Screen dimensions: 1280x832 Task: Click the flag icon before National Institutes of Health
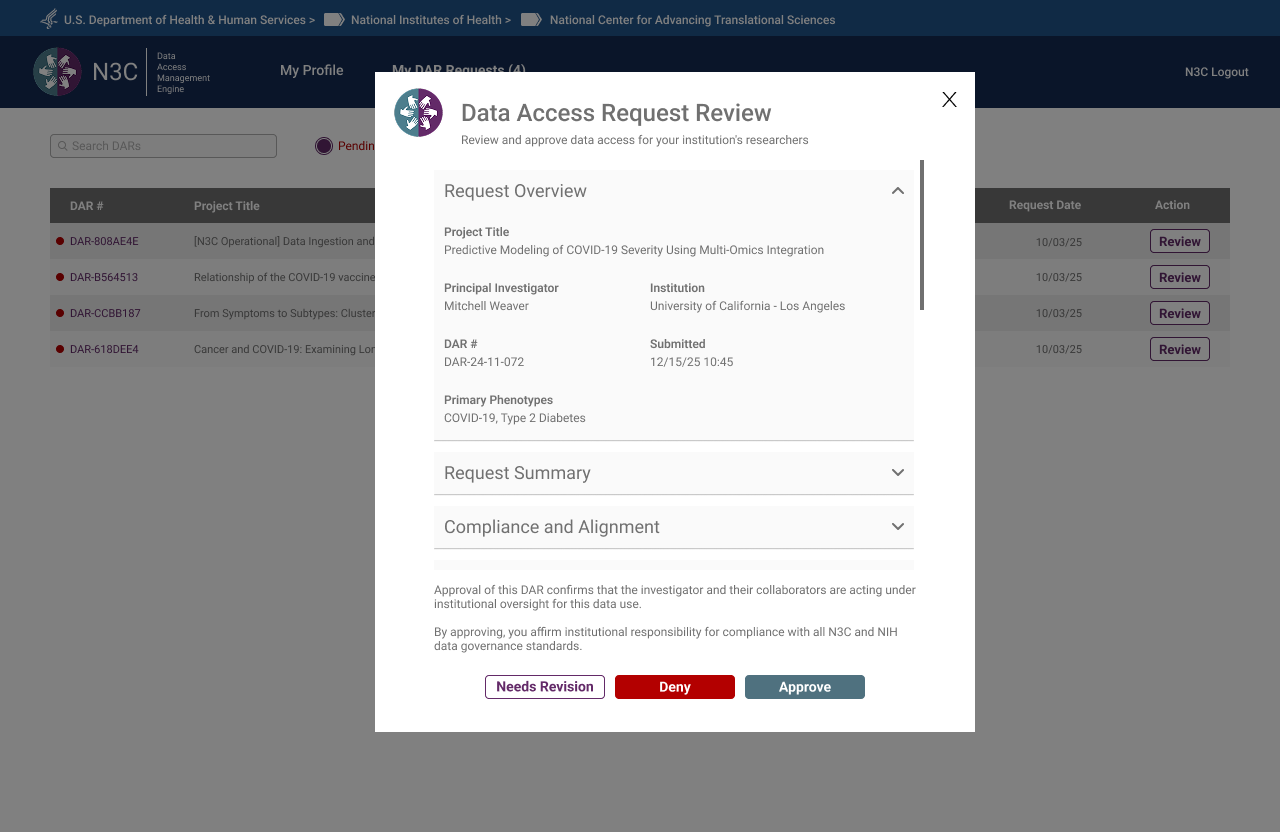334,19
